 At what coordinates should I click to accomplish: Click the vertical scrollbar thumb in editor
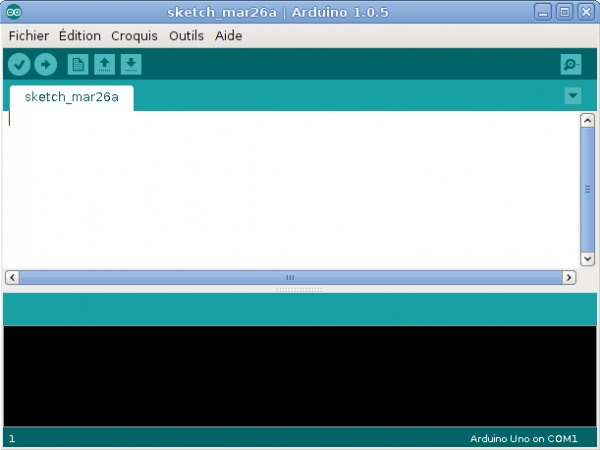[x=588, y=189]
